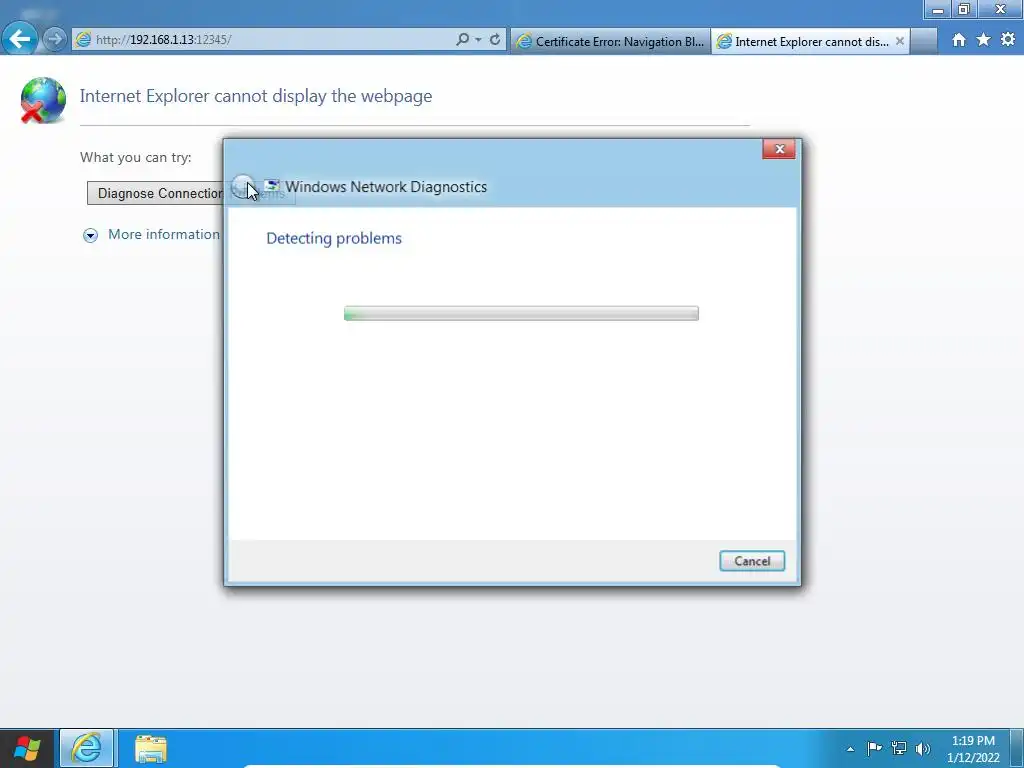Cancel the Network Diagnostics dialog
The height and width of the screenshot is (768, 1024).
[x=752, y=561]
